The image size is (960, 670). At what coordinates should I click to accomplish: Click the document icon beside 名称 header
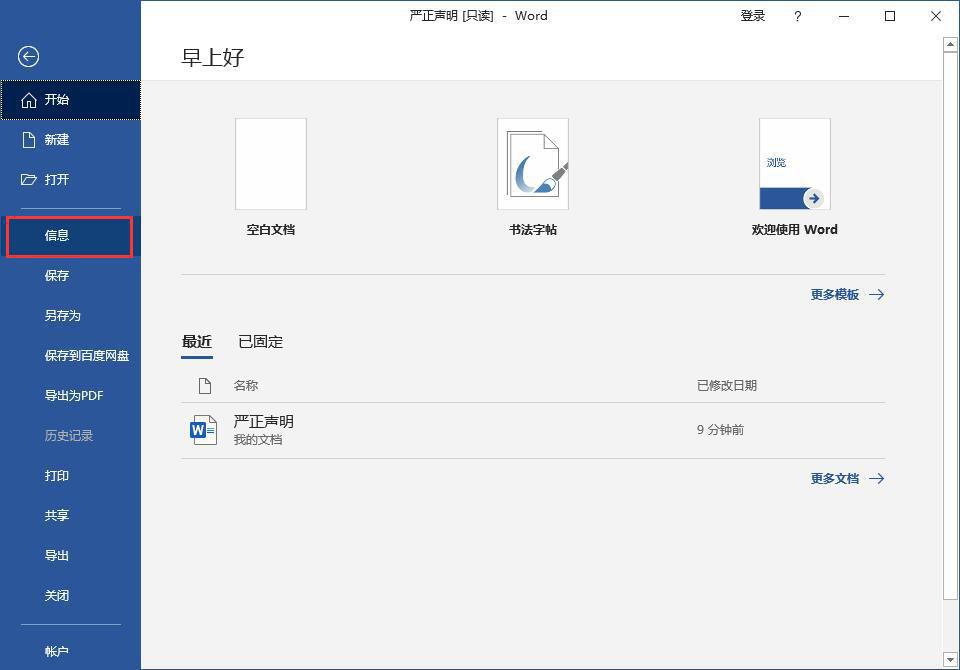205,385
